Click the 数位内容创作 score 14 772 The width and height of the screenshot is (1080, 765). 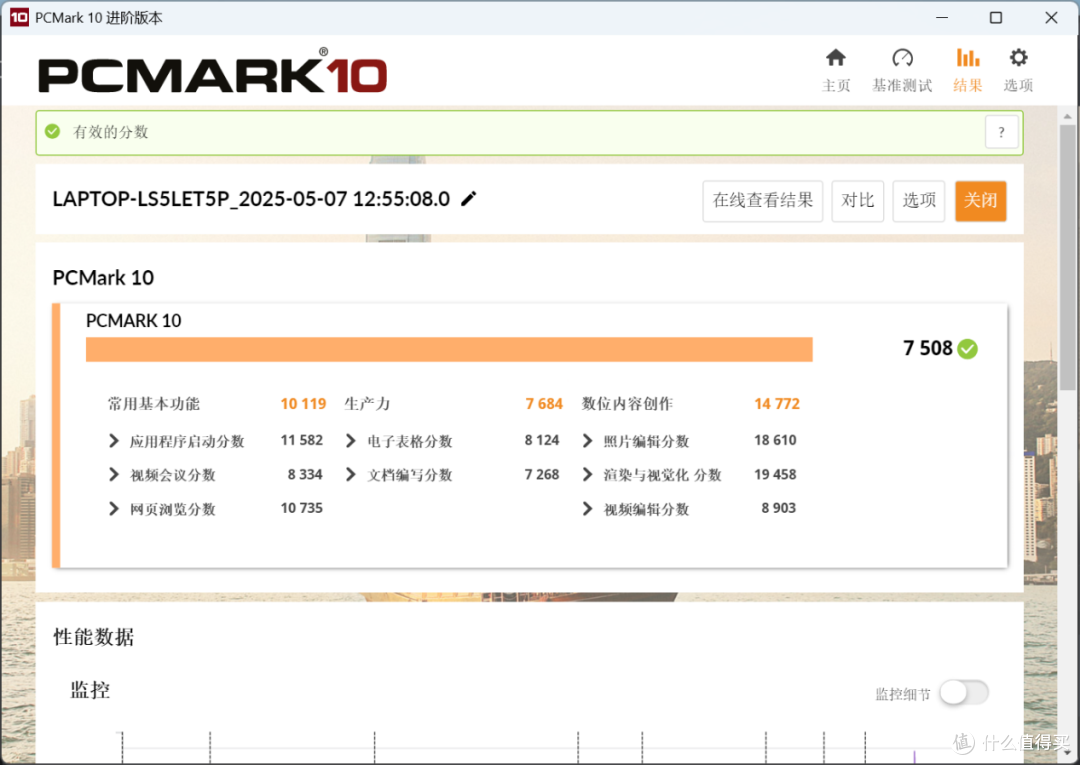(777, 404)
